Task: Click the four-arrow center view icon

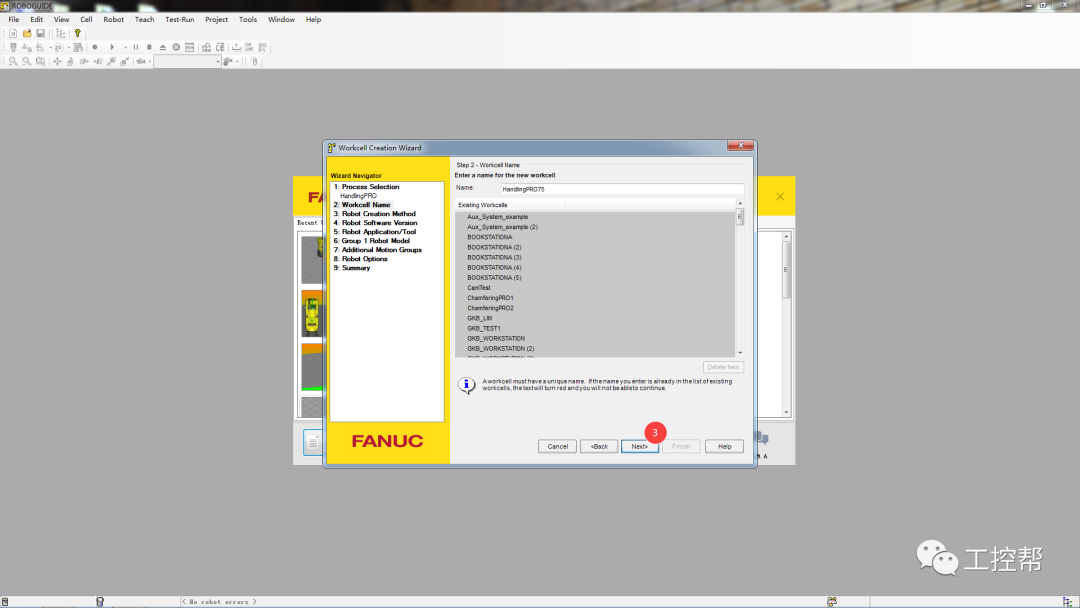Action: click(57, 61)
